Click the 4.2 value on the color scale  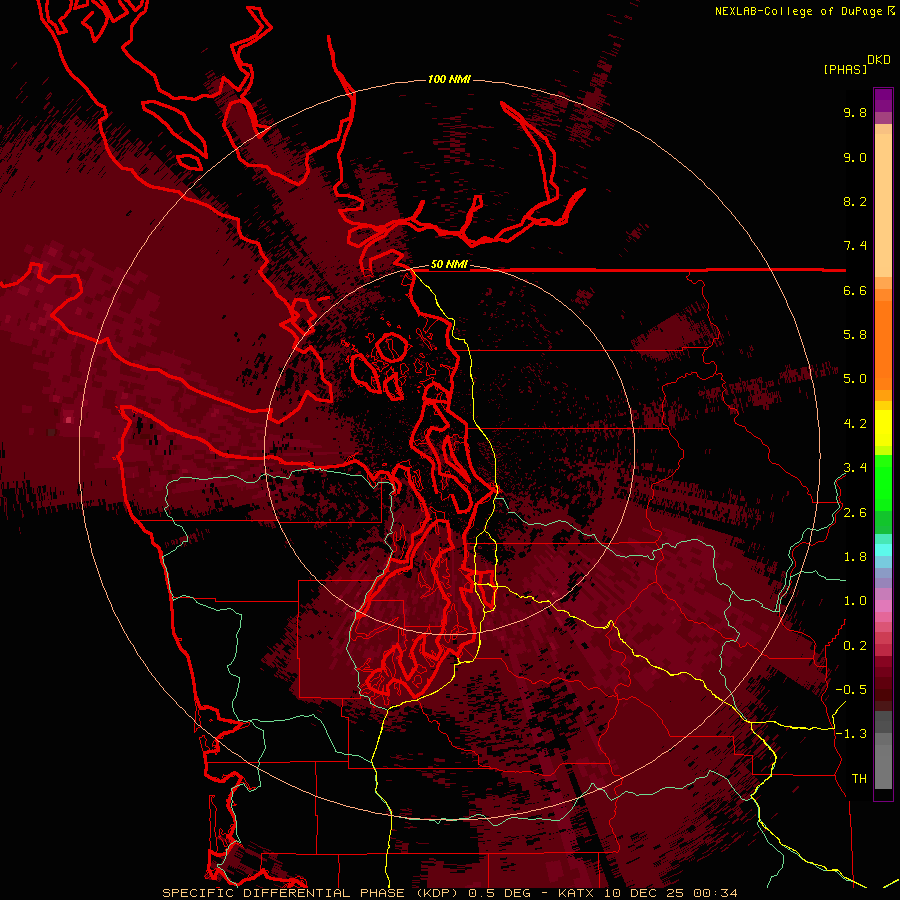click(x=855, y=424)
